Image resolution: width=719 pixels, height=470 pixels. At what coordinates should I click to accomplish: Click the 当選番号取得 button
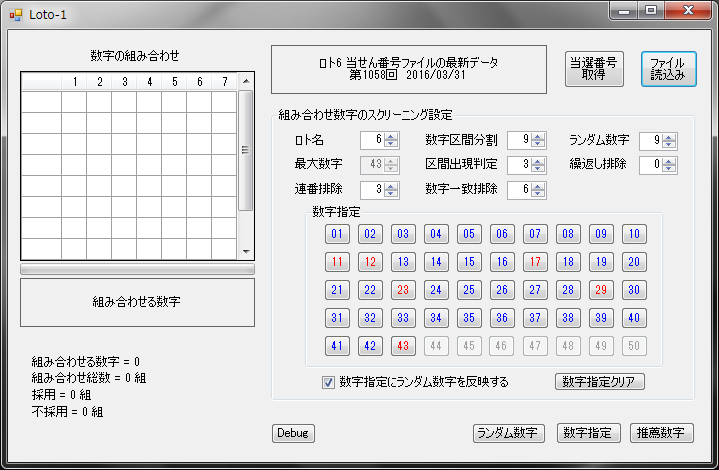click(594, 69)
